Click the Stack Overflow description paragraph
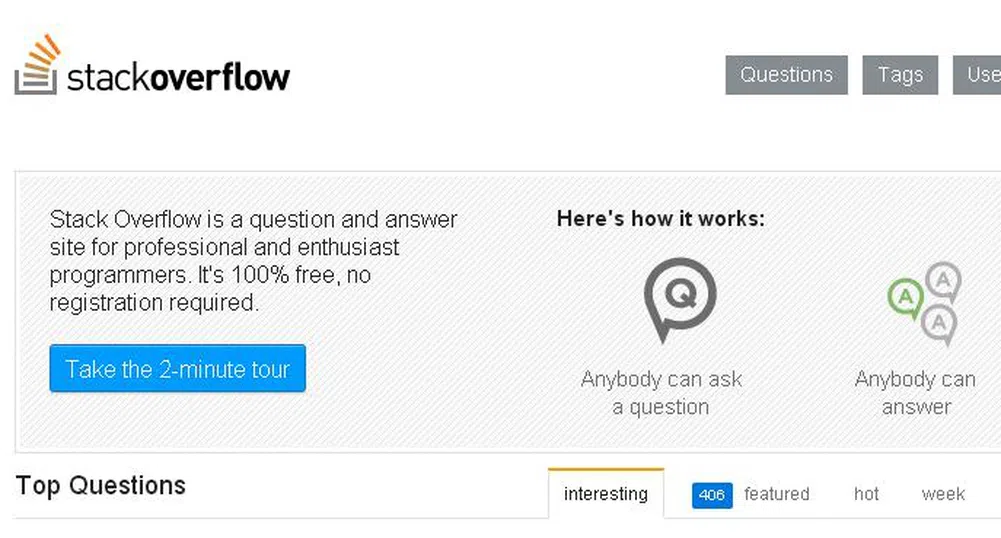Viewport: 1001px width, 538px height. point(253,260)
